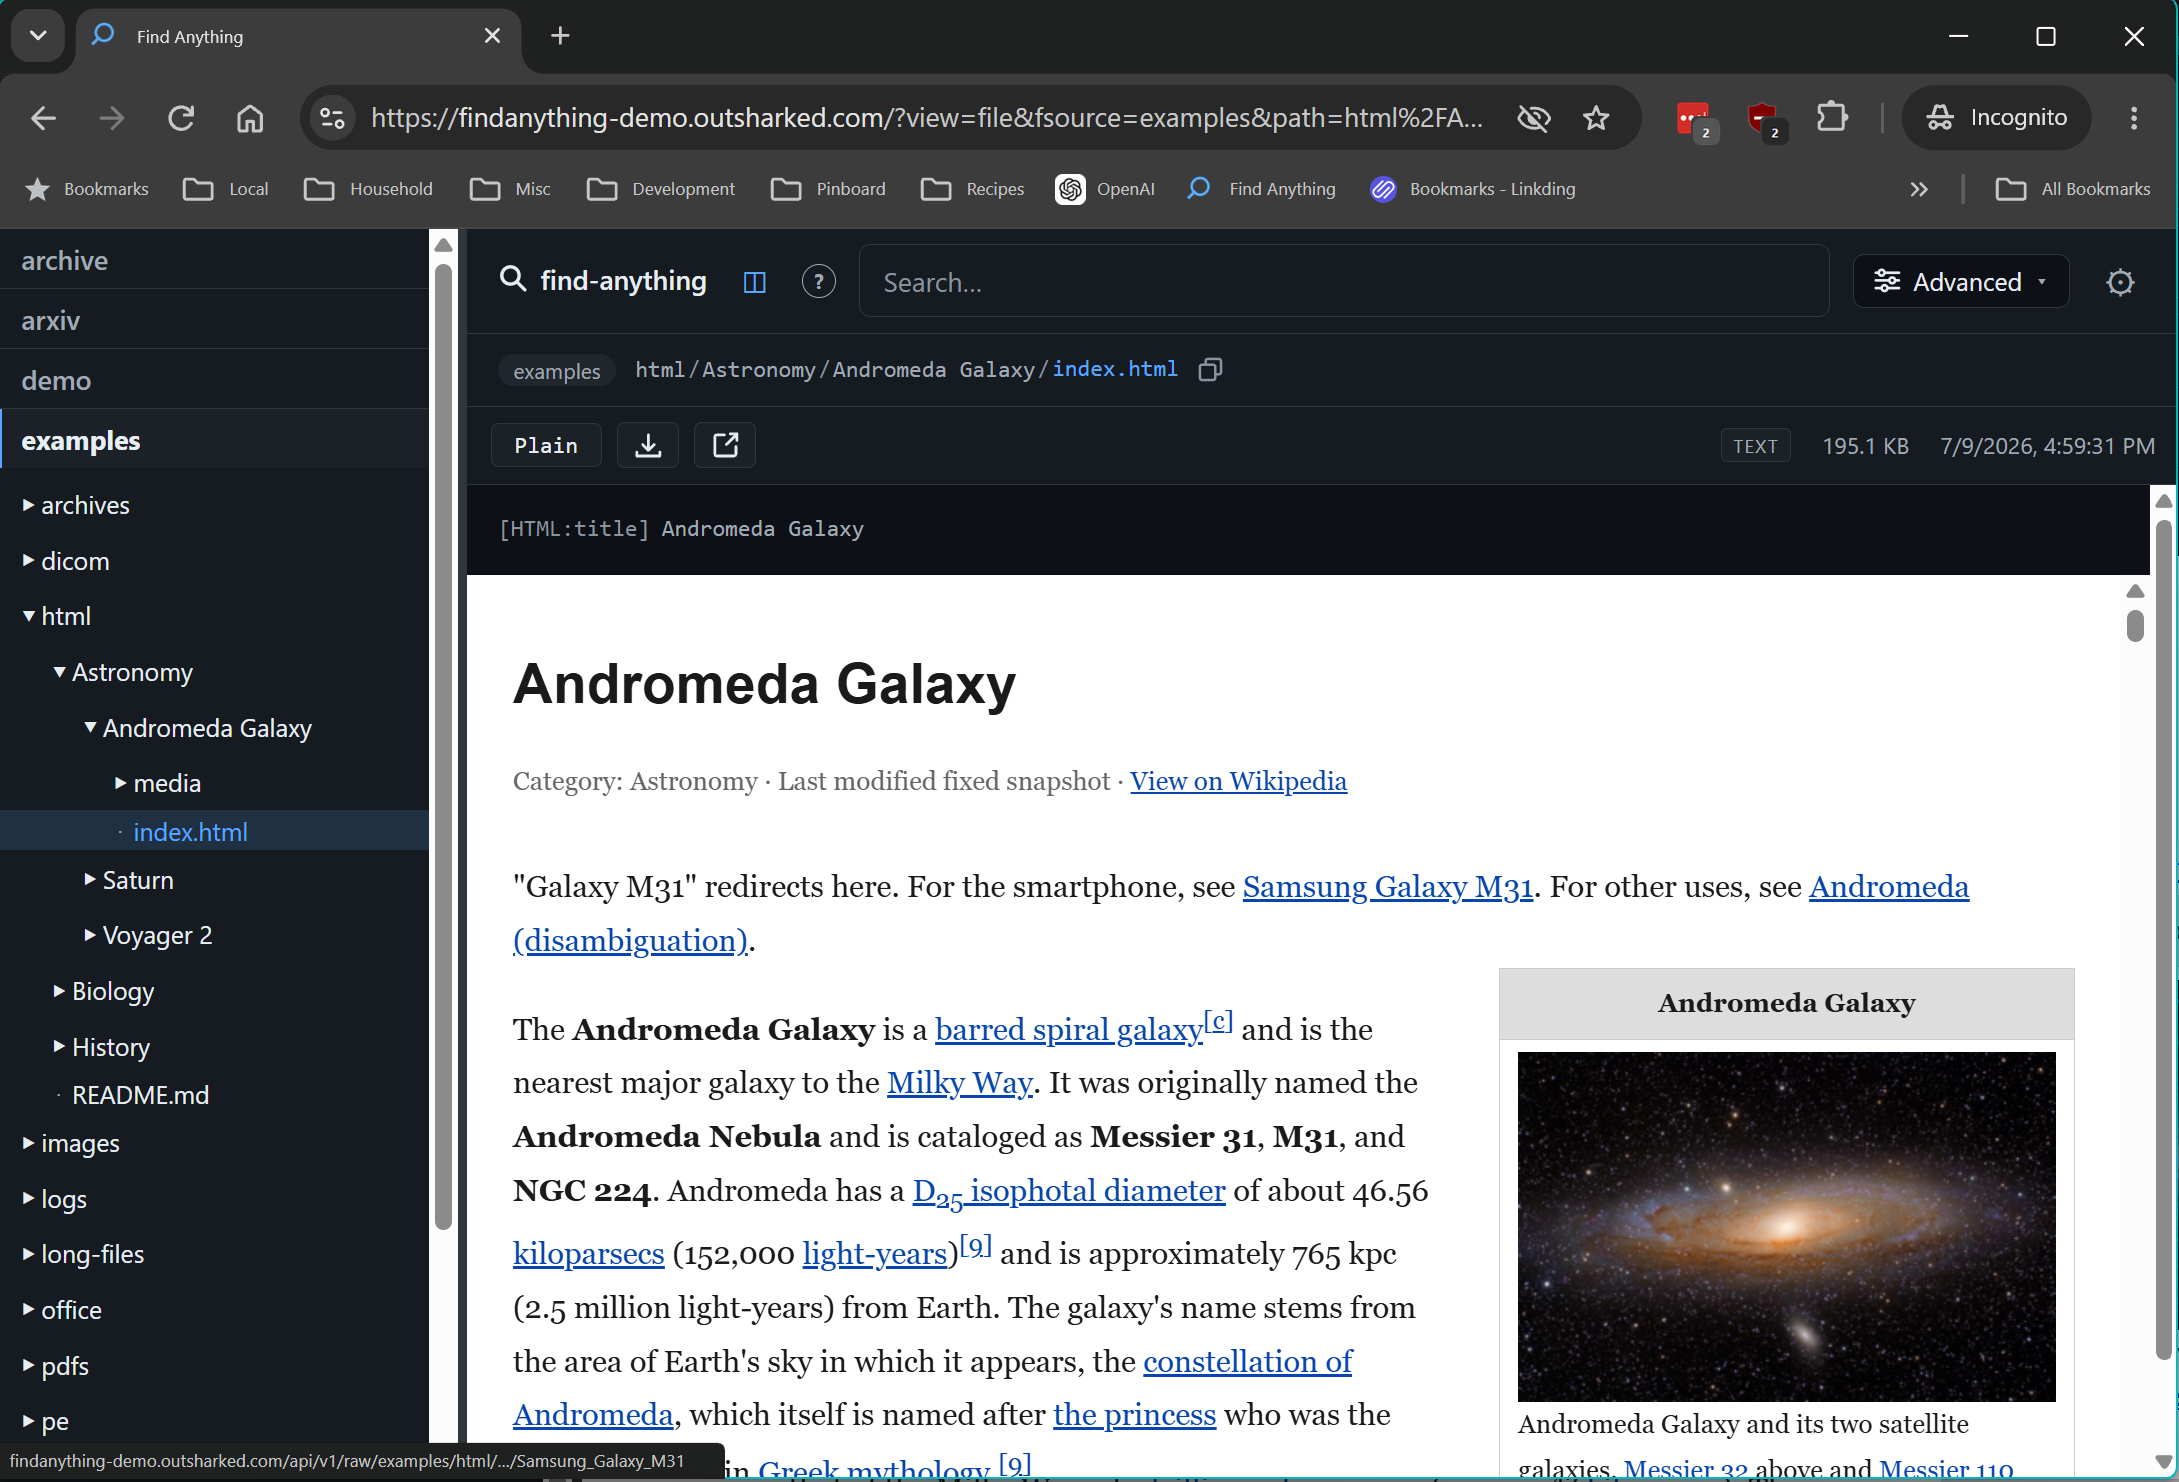Click the tracking protection eye icon
Screen dimensions: 2179x1482
coord(1533,118)
